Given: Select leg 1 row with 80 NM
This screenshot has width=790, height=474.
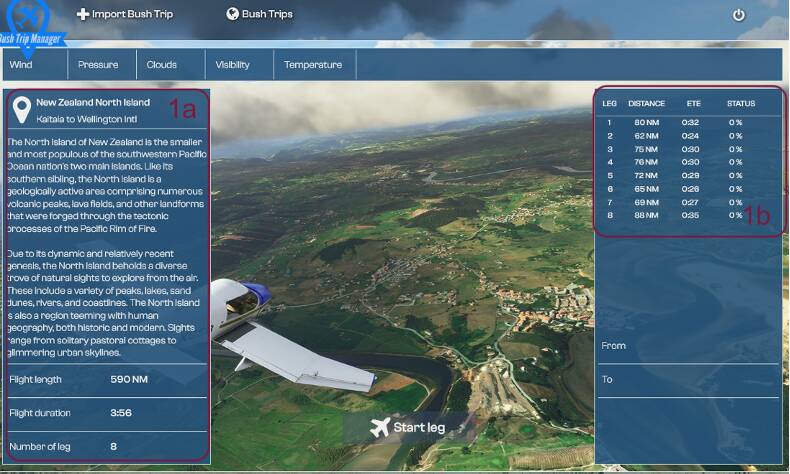Looking at the screenshot, I should pyautogui.click(x=688, y=122).
